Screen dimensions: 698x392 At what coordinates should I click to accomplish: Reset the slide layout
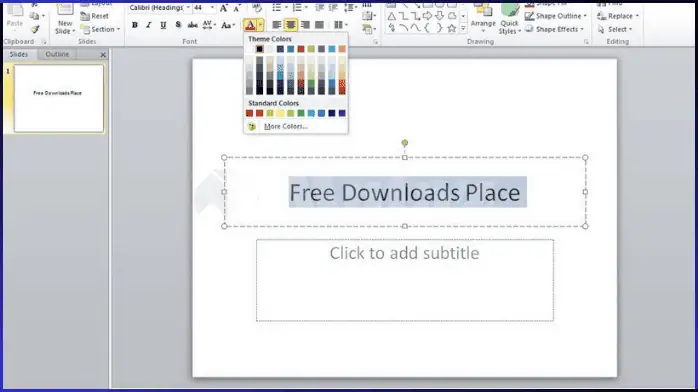point(94,16)
